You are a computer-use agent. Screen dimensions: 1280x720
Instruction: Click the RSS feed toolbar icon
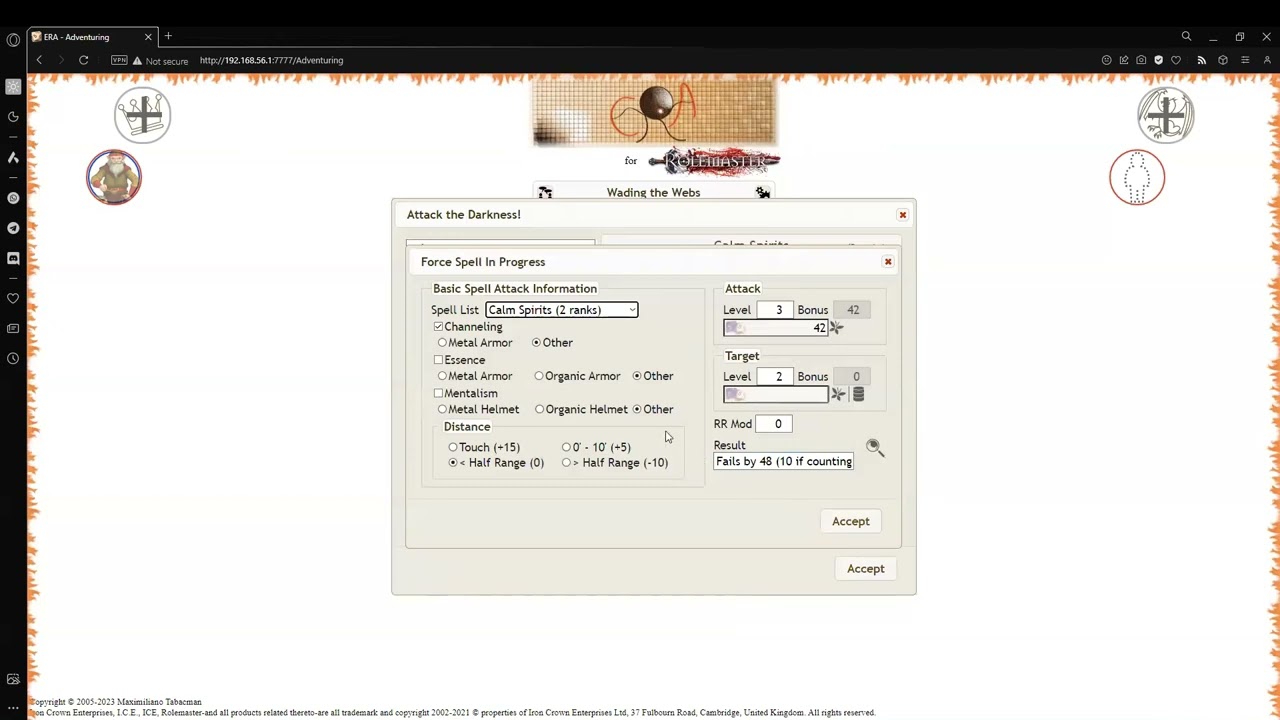pyautogui.click(x=1201, y=61)
